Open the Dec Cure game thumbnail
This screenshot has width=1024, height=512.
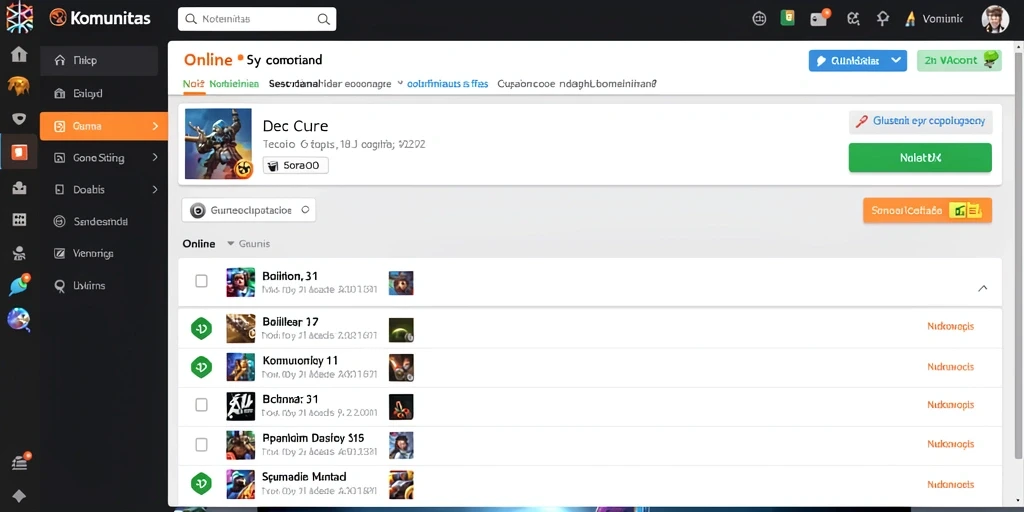click(x=218, y=144)
